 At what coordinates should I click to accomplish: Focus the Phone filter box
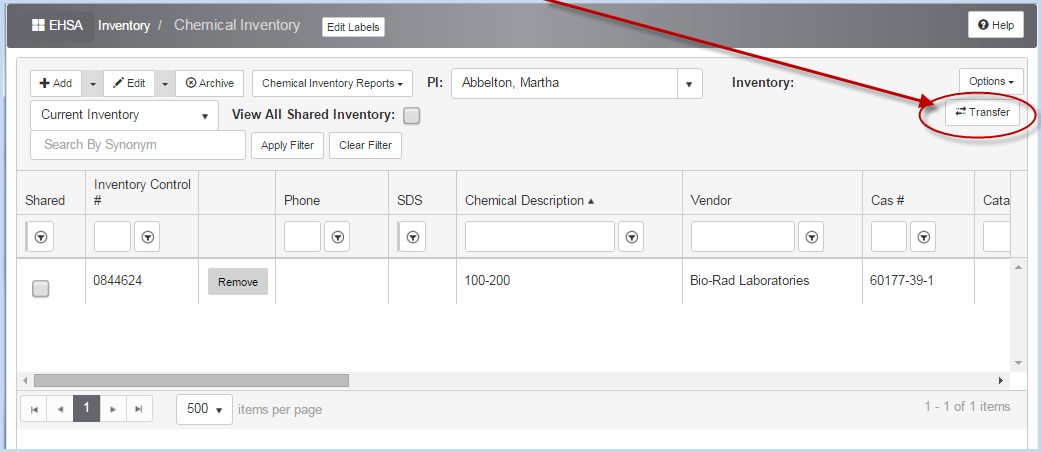click(302, 237)
